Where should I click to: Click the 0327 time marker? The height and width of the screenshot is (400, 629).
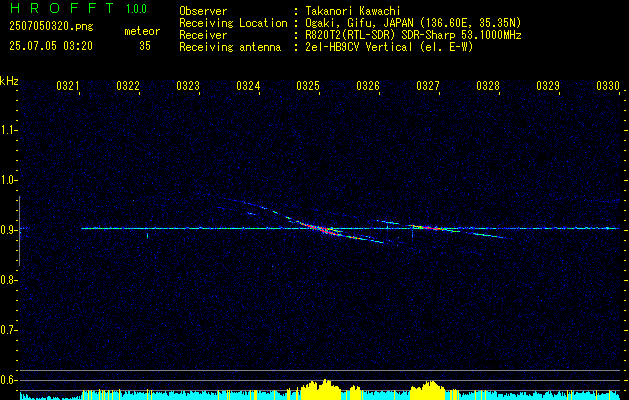tap(428, 86)
